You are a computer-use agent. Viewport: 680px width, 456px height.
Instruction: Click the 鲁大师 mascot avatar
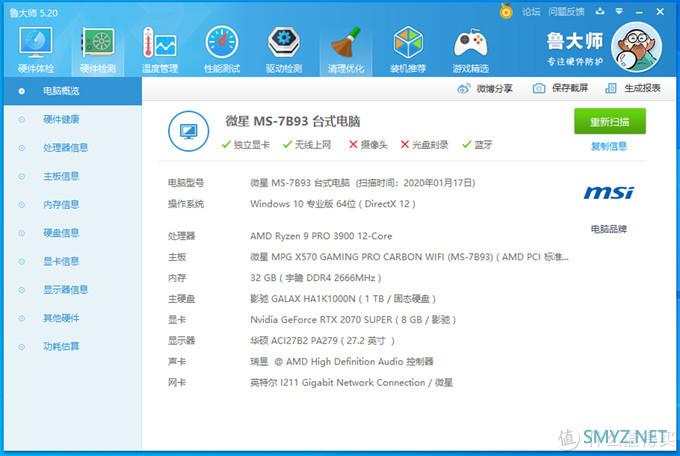(x=636, y=47)
